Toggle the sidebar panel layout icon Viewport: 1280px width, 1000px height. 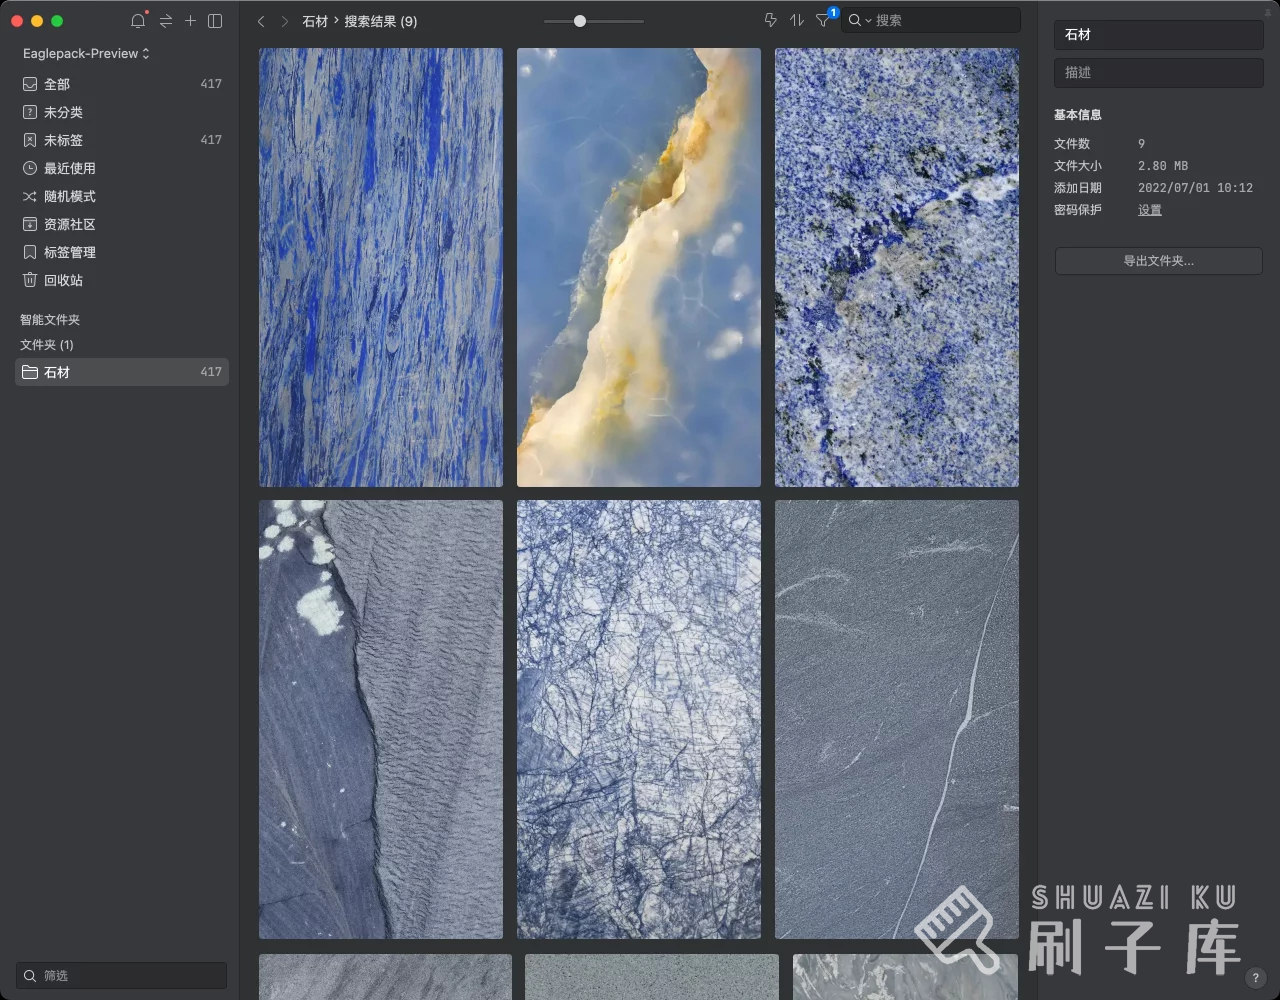215,21
